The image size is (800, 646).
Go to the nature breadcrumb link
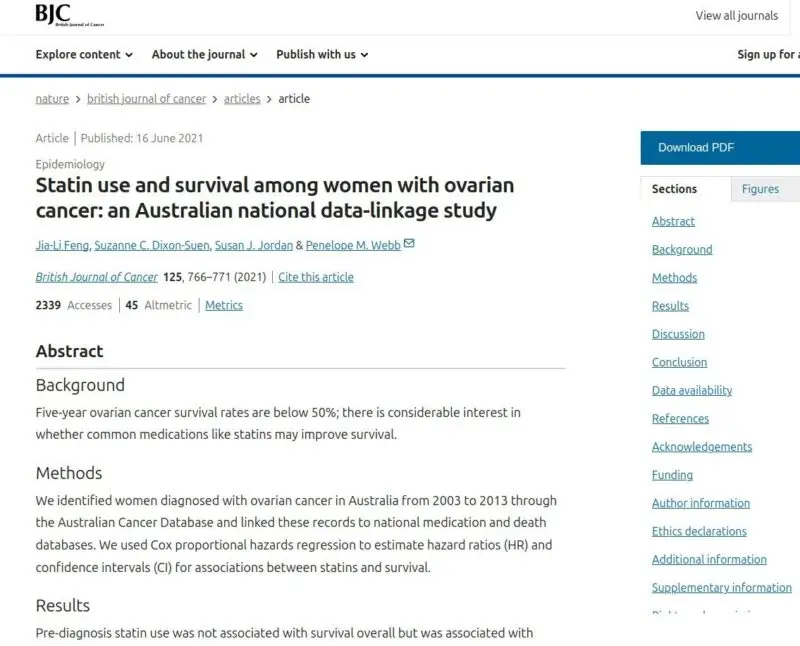[52, 98]
